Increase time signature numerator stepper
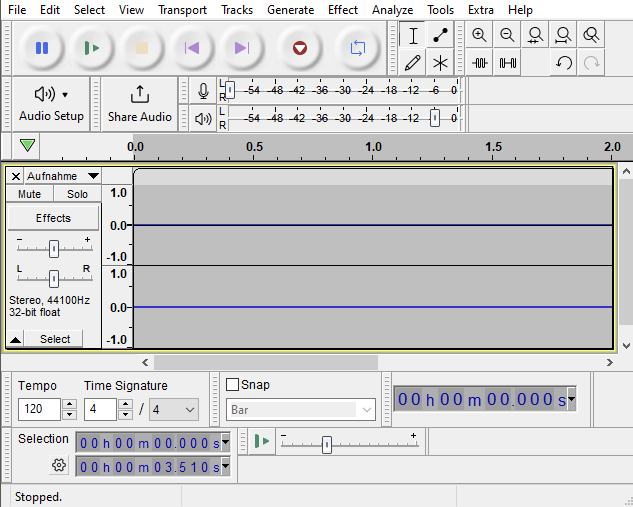Viewport: 633px width, 507px height. click(x=126, y=404)
